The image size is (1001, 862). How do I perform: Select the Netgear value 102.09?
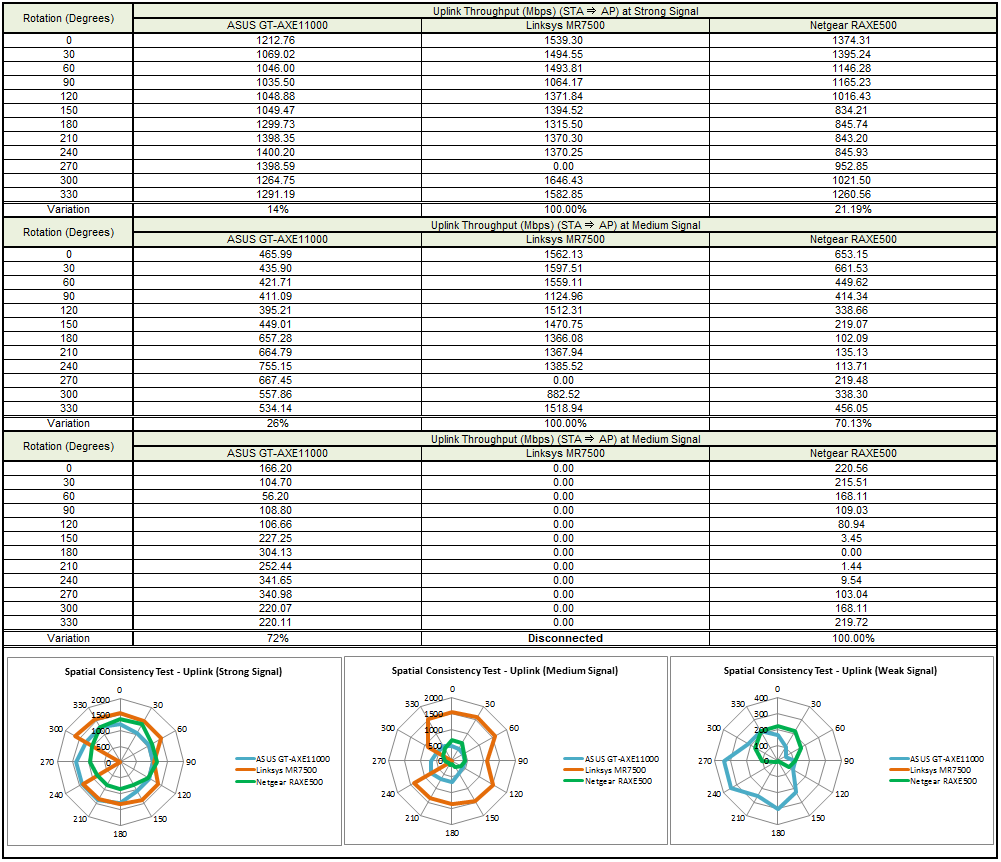[x=852, y=338]
